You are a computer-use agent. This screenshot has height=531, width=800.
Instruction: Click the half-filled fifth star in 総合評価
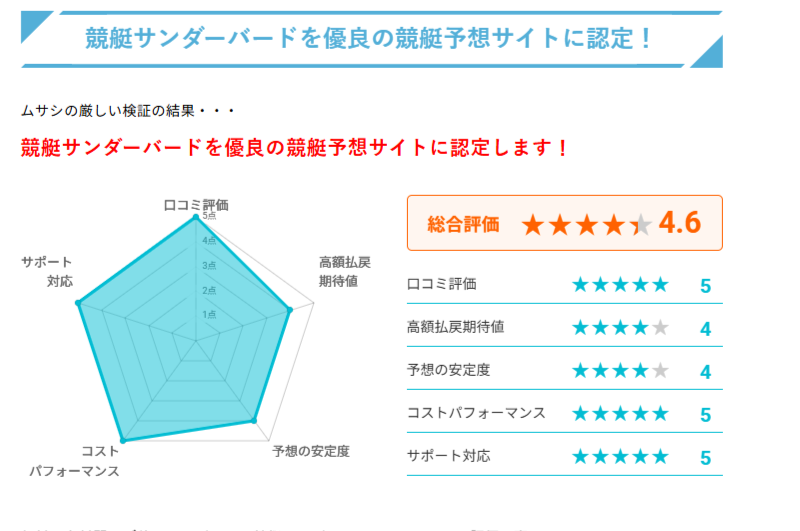641,224
